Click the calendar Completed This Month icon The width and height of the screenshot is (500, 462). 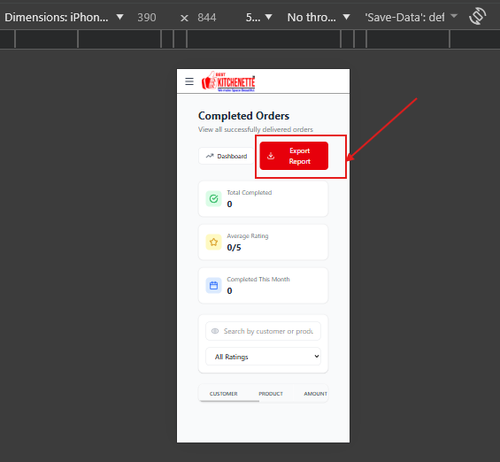click(x=214, y=285)
